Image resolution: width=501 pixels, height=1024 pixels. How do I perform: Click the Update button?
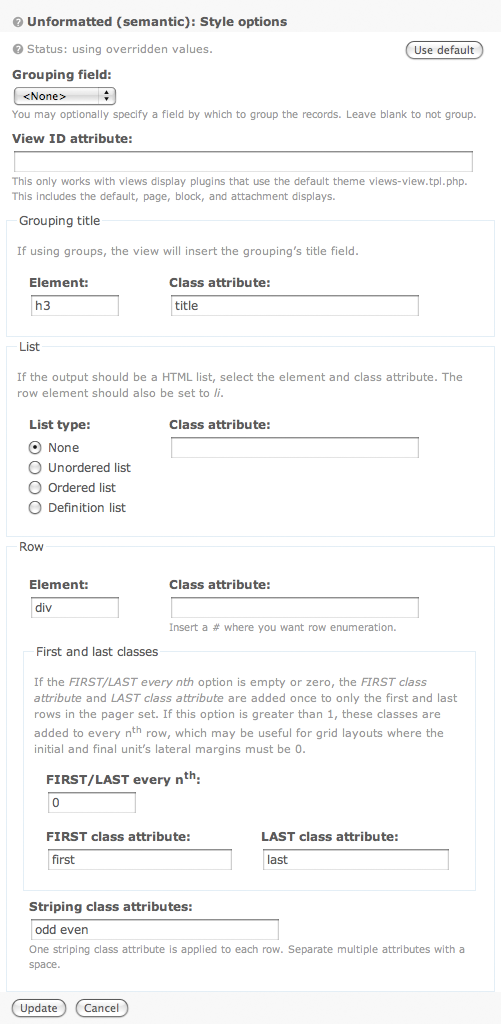39,1008
